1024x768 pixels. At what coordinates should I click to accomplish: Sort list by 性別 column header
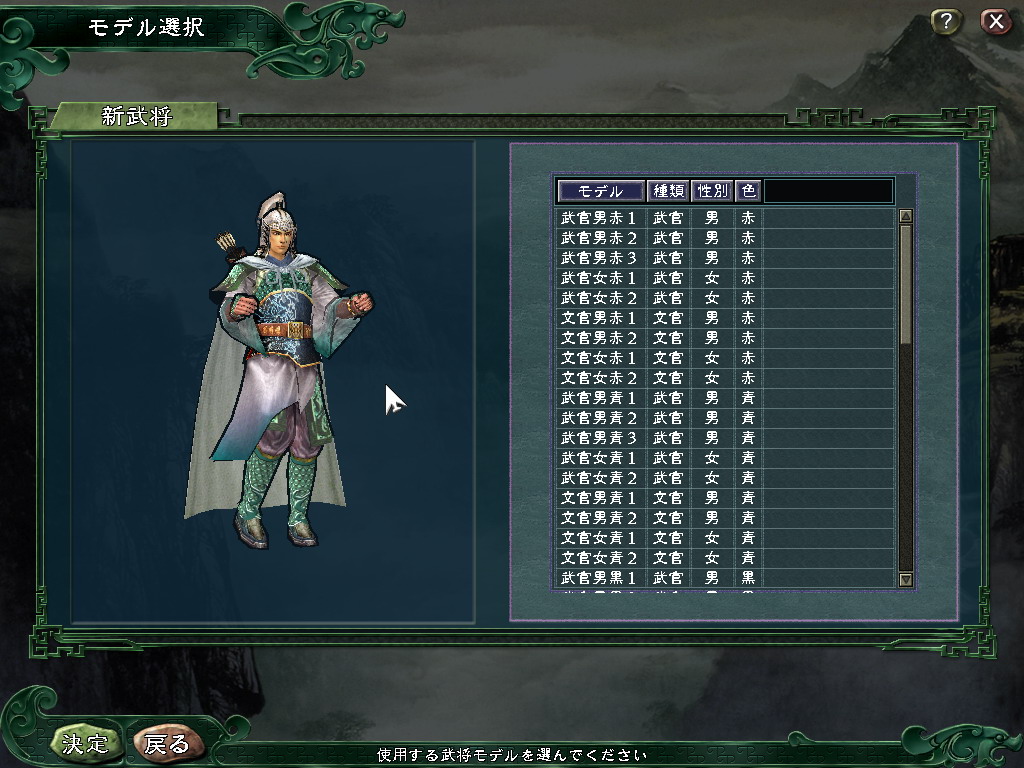712,191
